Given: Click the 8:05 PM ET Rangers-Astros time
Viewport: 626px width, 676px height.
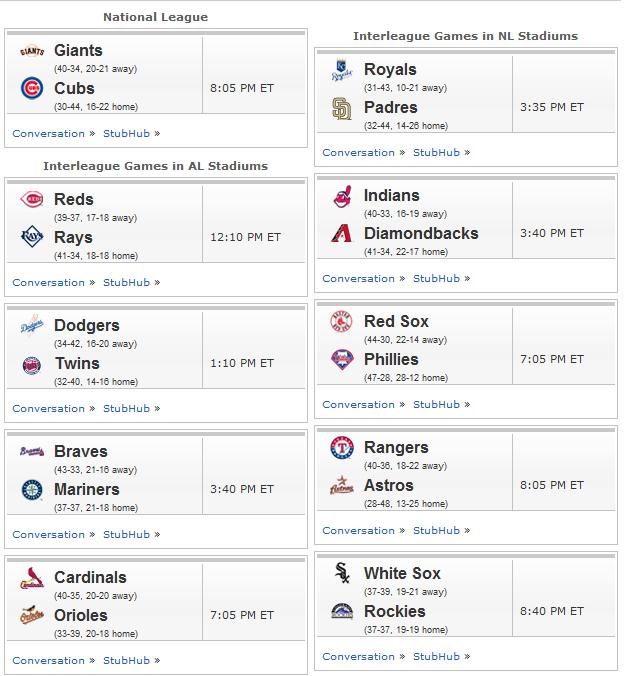Looking at the screenshot, I should coord(551,485).
